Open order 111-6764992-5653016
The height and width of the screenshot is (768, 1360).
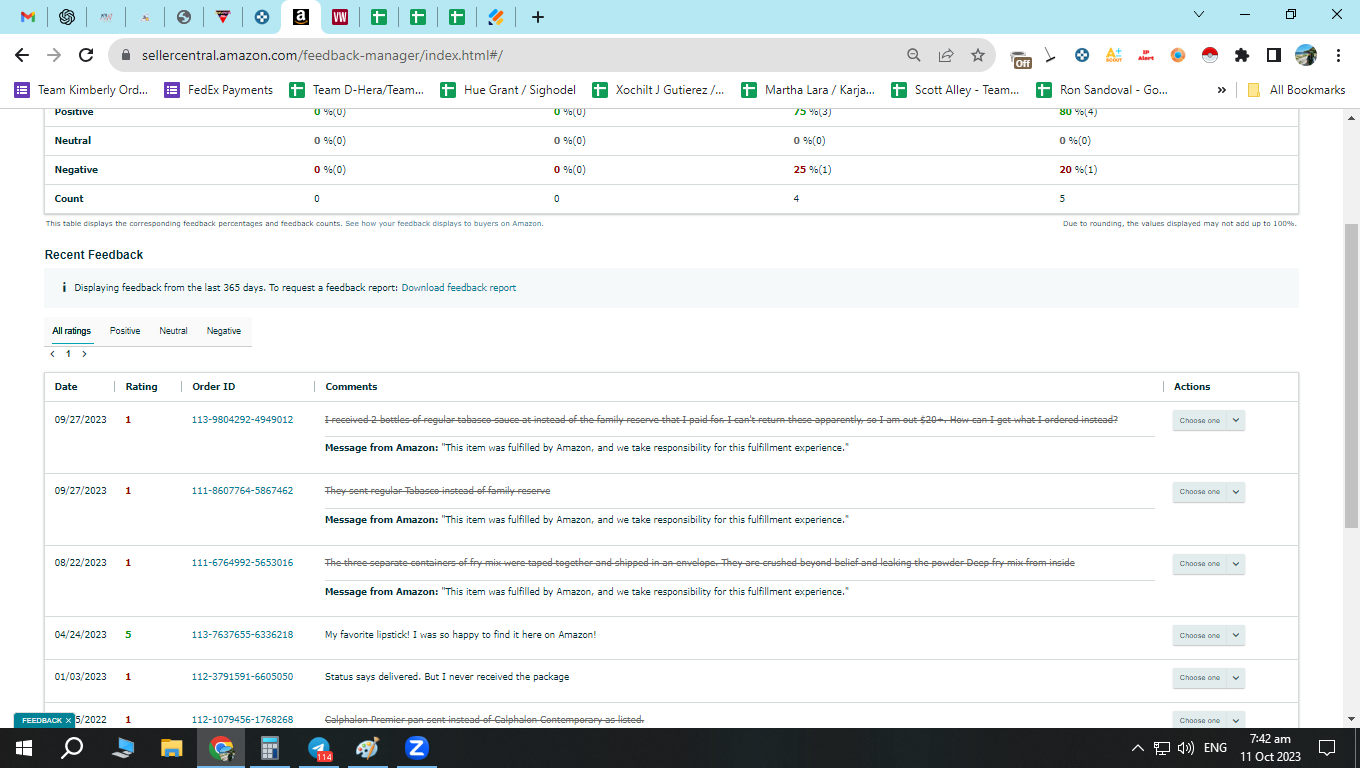pos(242,563)
